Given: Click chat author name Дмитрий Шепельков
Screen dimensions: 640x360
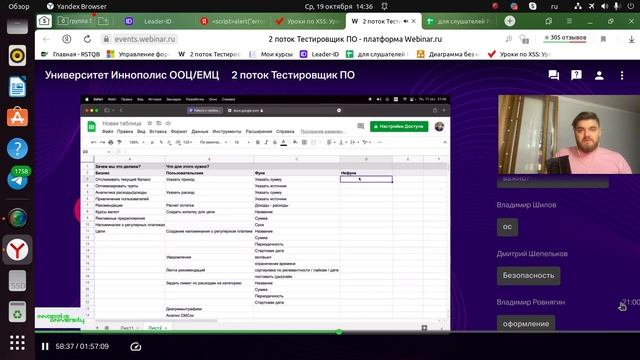Looking at the screenshot, I should 532,253.
